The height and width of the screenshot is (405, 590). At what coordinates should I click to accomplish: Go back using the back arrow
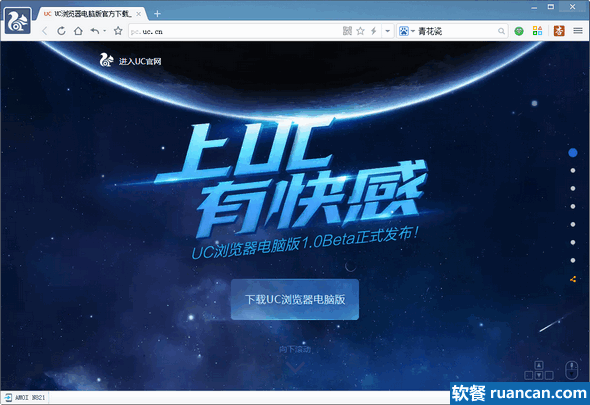45,31
